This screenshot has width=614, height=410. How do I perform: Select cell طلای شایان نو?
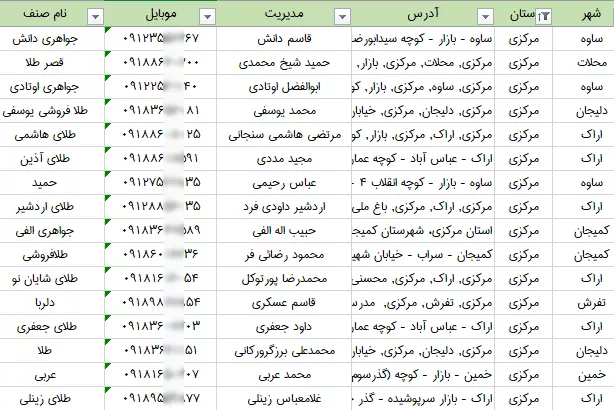(52, 278)
